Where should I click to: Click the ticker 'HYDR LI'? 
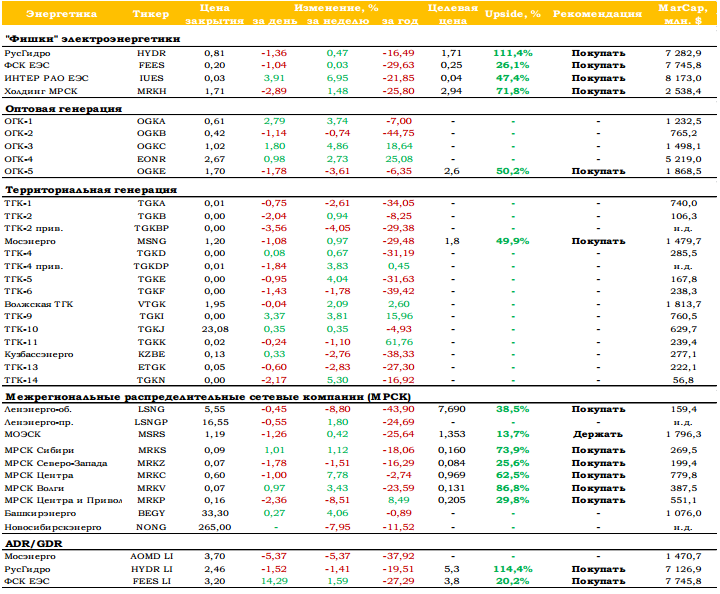tap(151, 569)
